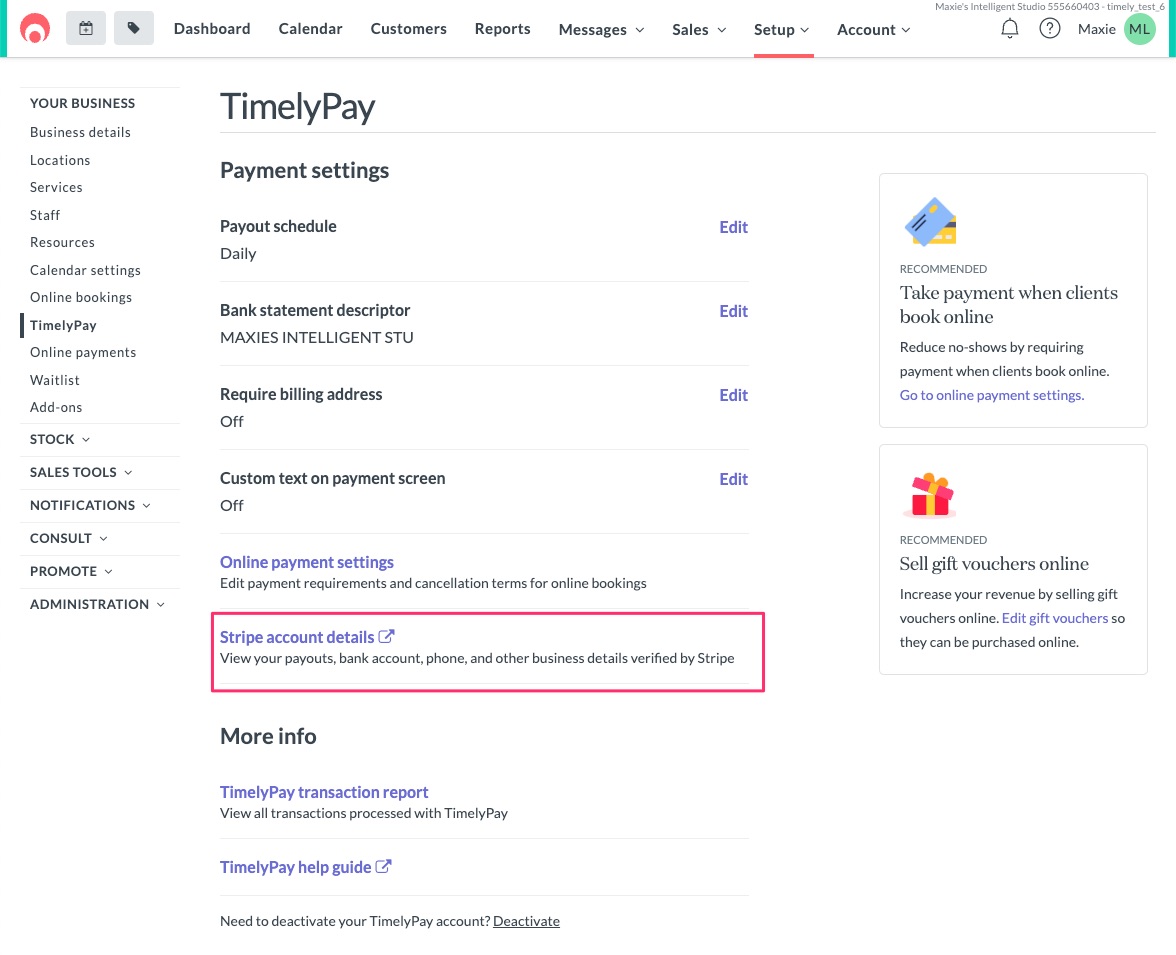The height and width of the screenshot is (955, 1176).
Task: Expand the PROMOTE sidebar section
Action: [71, 571]
